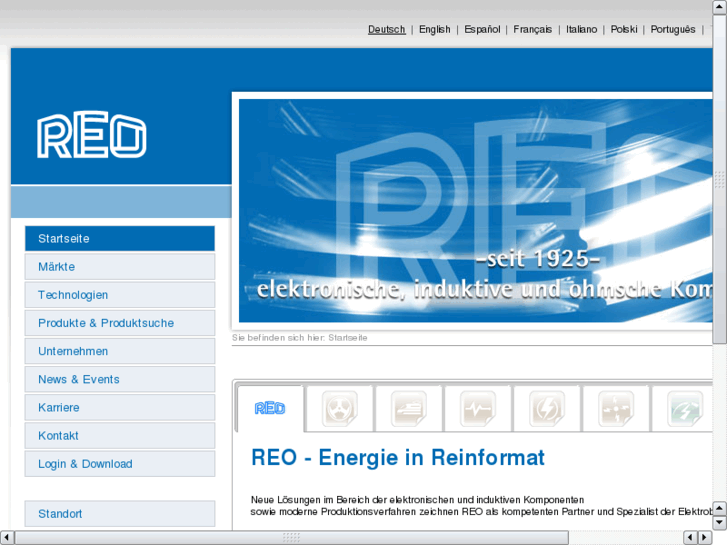Switch language to English
This screenshot has width=727, height=545.
(x=434, y=29)
